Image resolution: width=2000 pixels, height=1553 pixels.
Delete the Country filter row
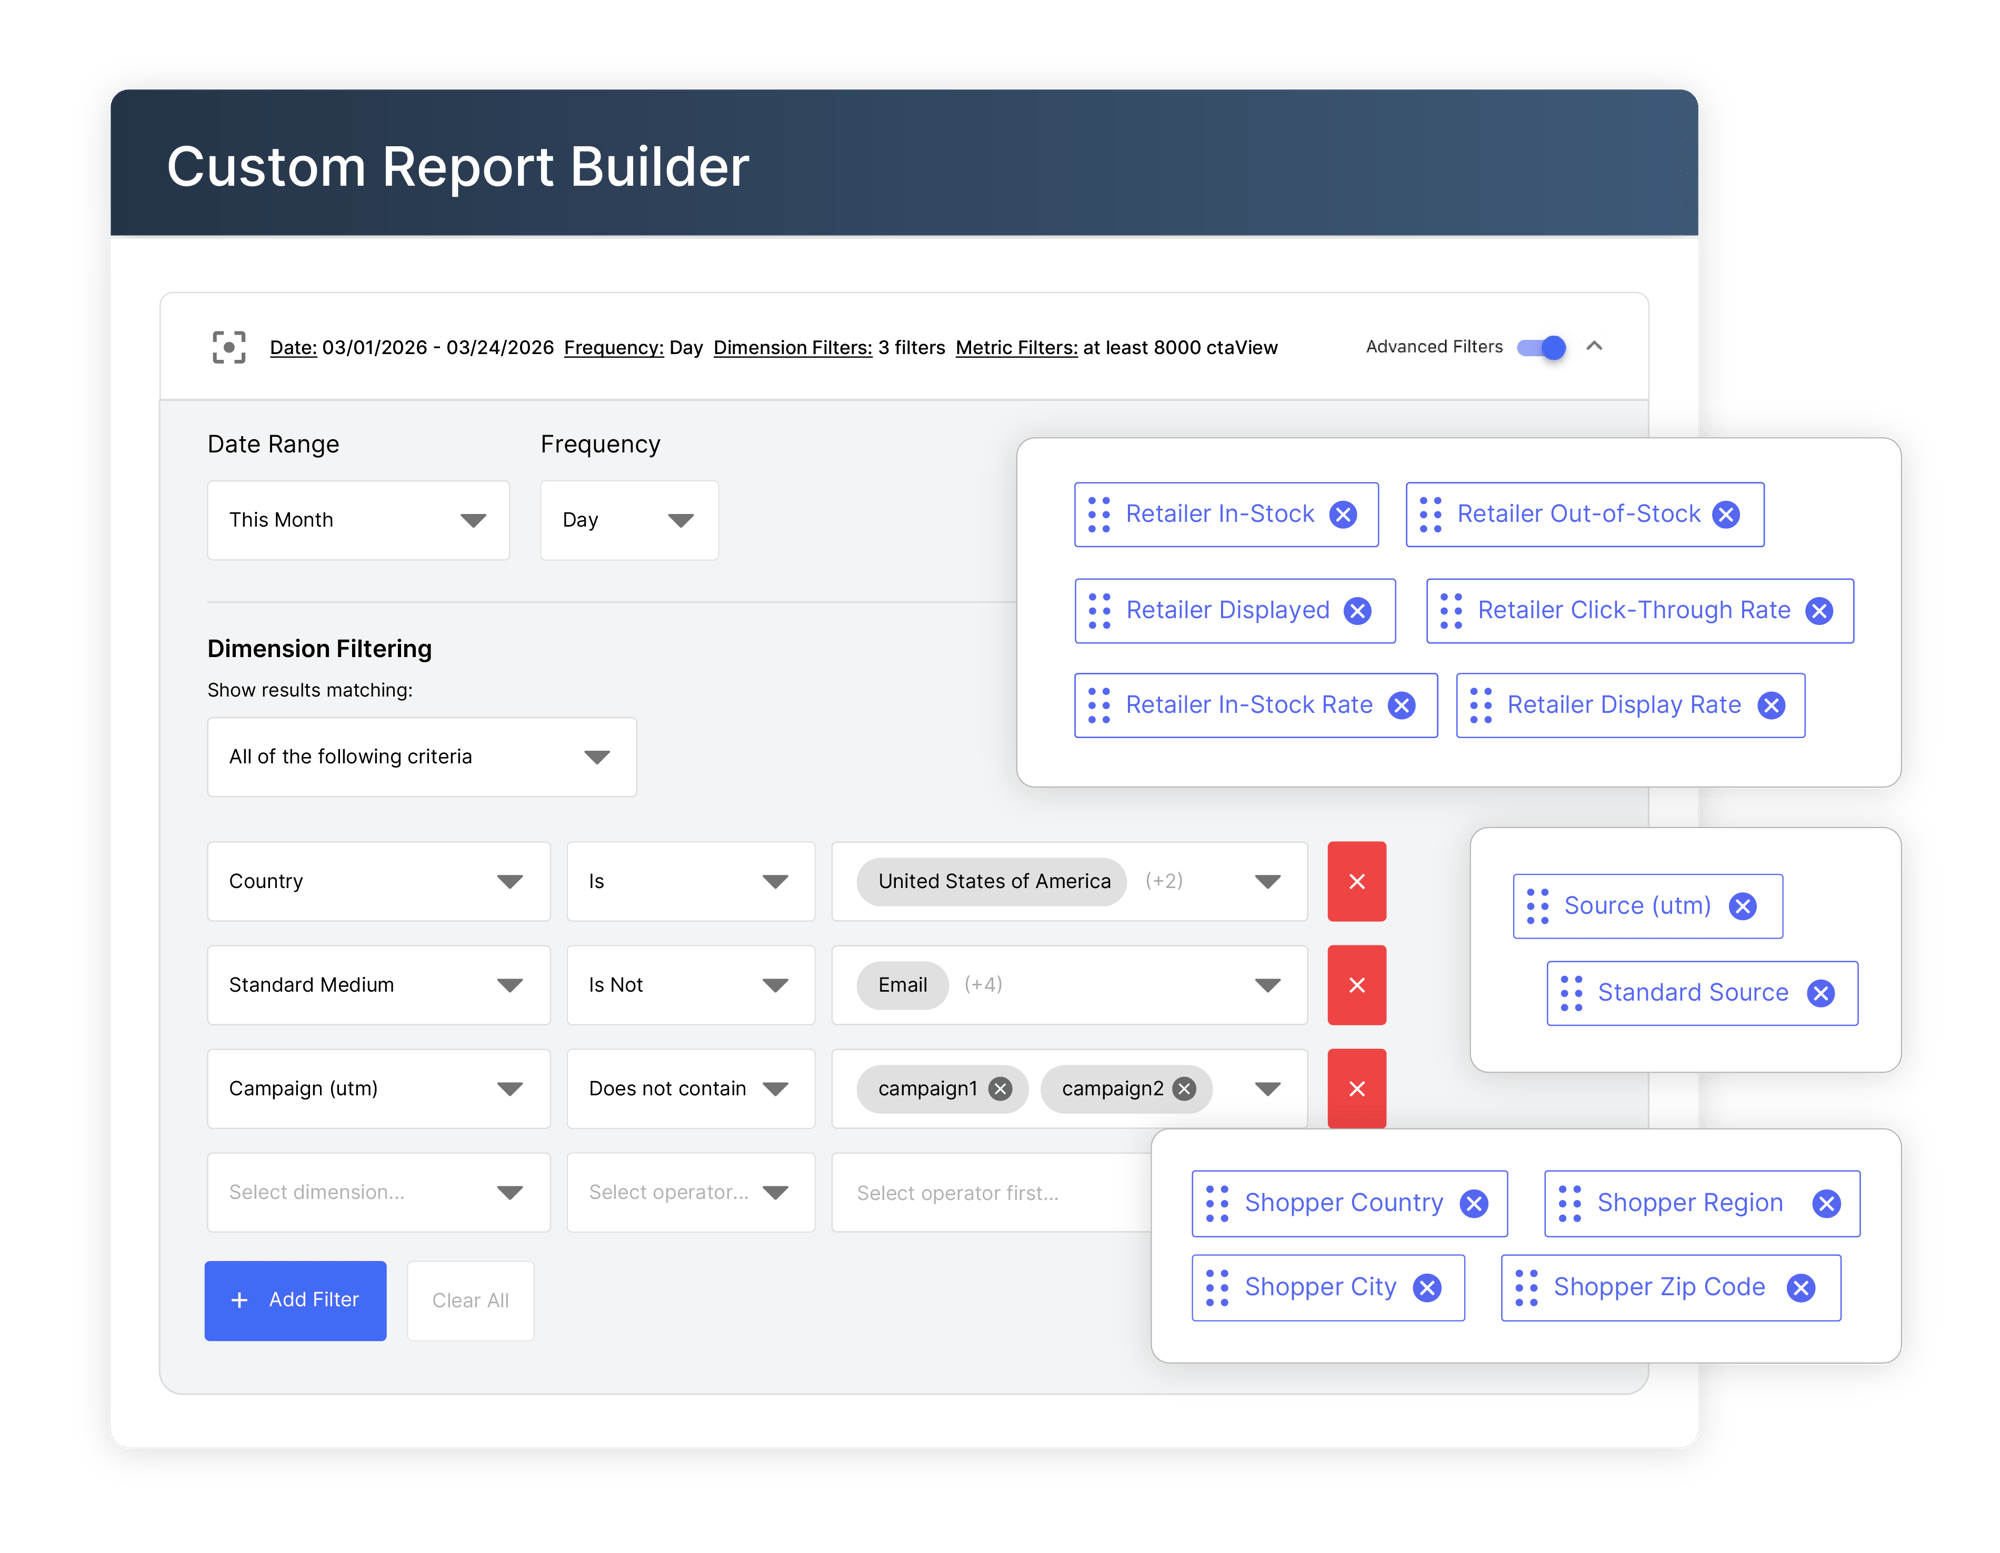(x=1356, y=881)
